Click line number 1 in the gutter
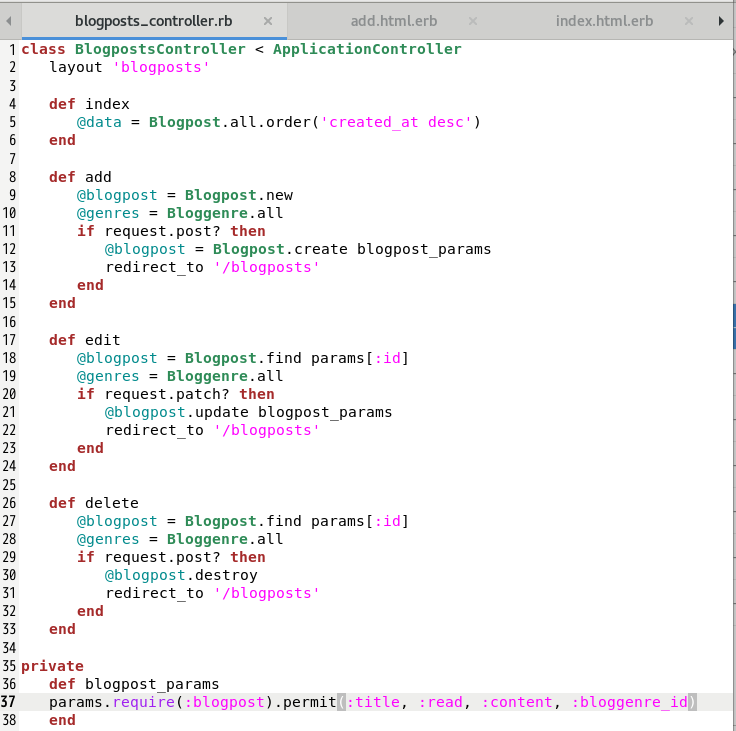Viewport: 736px width, 731px height. point(13,49)
